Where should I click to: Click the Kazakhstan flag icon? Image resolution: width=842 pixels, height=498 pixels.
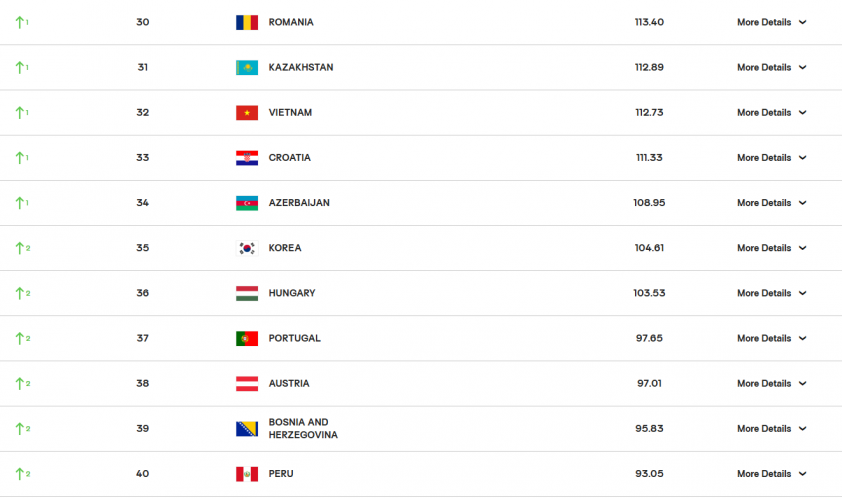246,67
